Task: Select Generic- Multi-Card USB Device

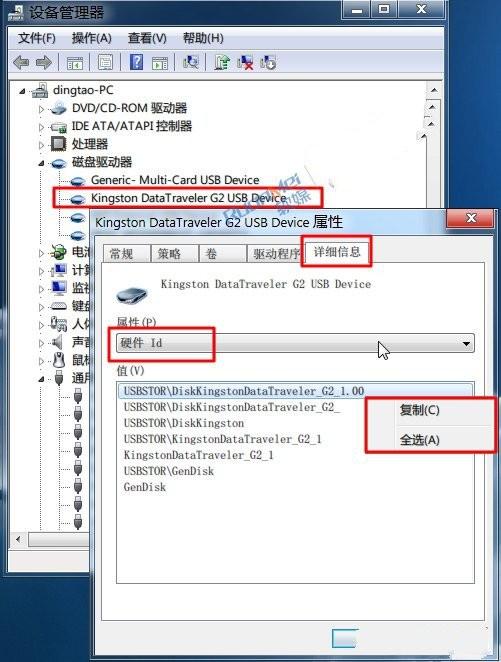Action: 175,180
